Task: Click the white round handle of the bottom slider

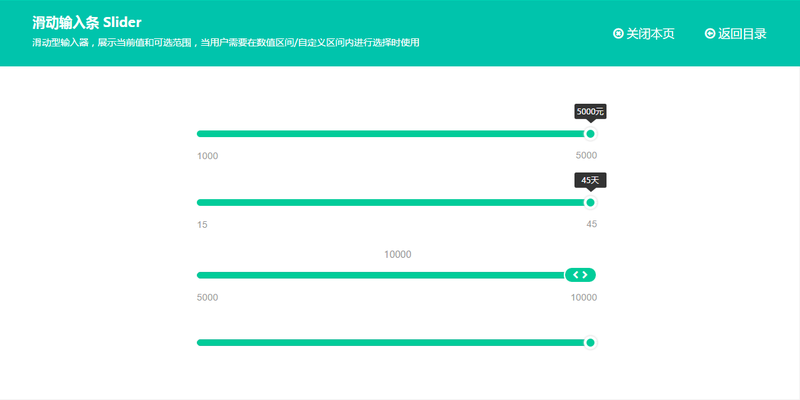Action: click(x=590, y=343)
